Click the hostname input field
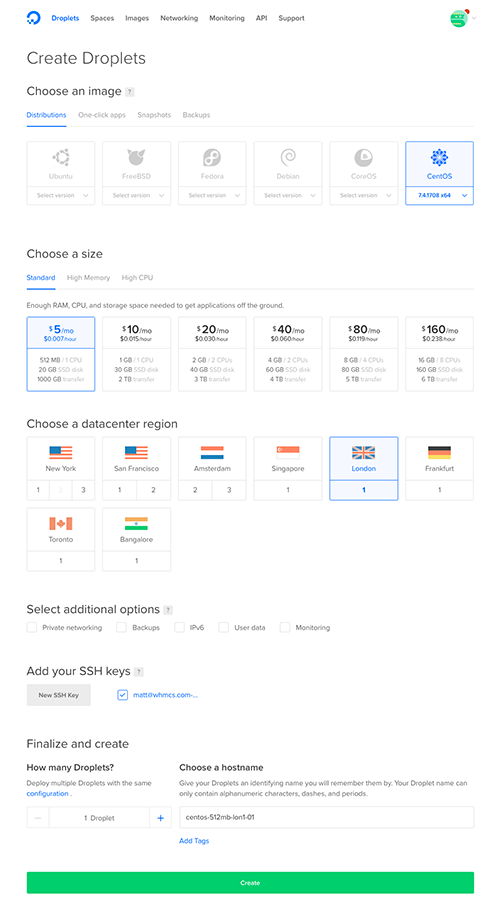Image resolution: width=500 pixels, height=910 pixels. coord(327,817)
